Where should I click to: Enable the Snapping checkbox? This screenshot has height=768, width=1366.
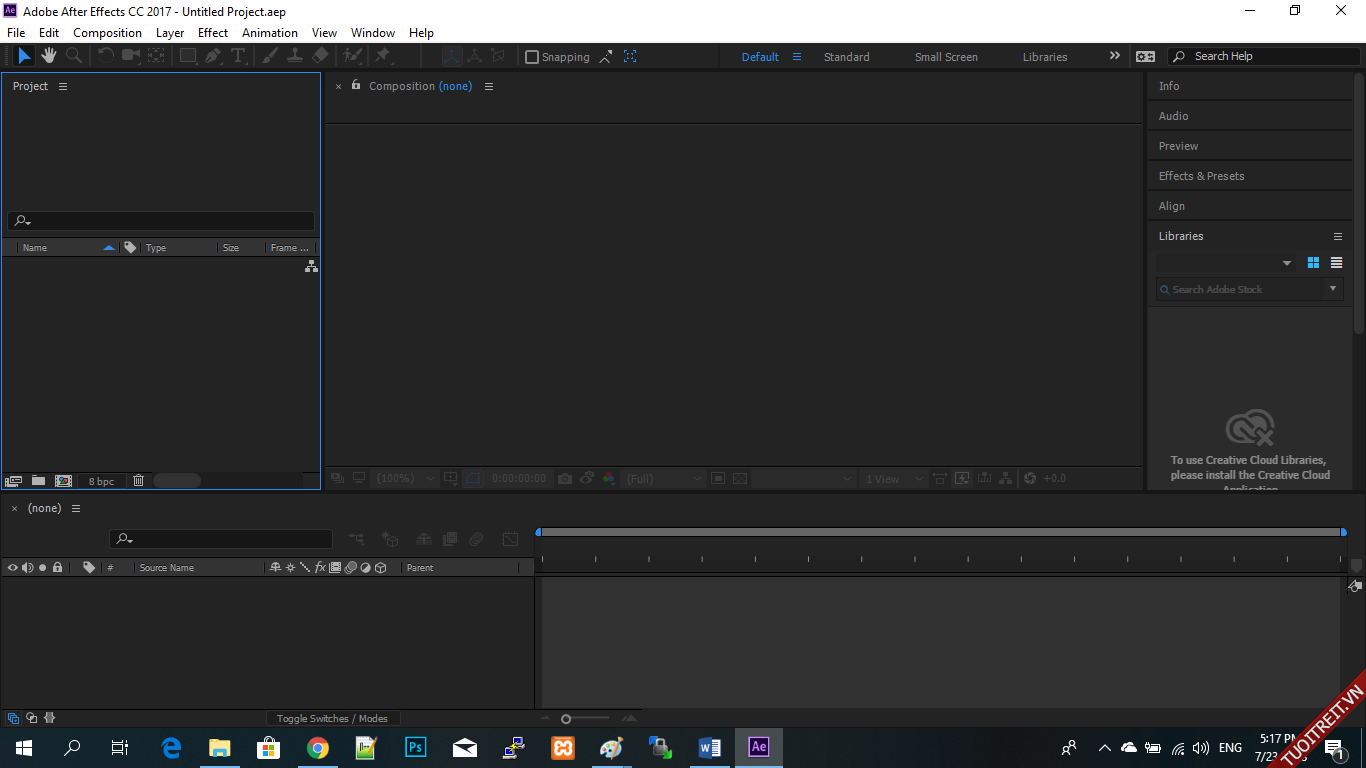coord(532,57)
